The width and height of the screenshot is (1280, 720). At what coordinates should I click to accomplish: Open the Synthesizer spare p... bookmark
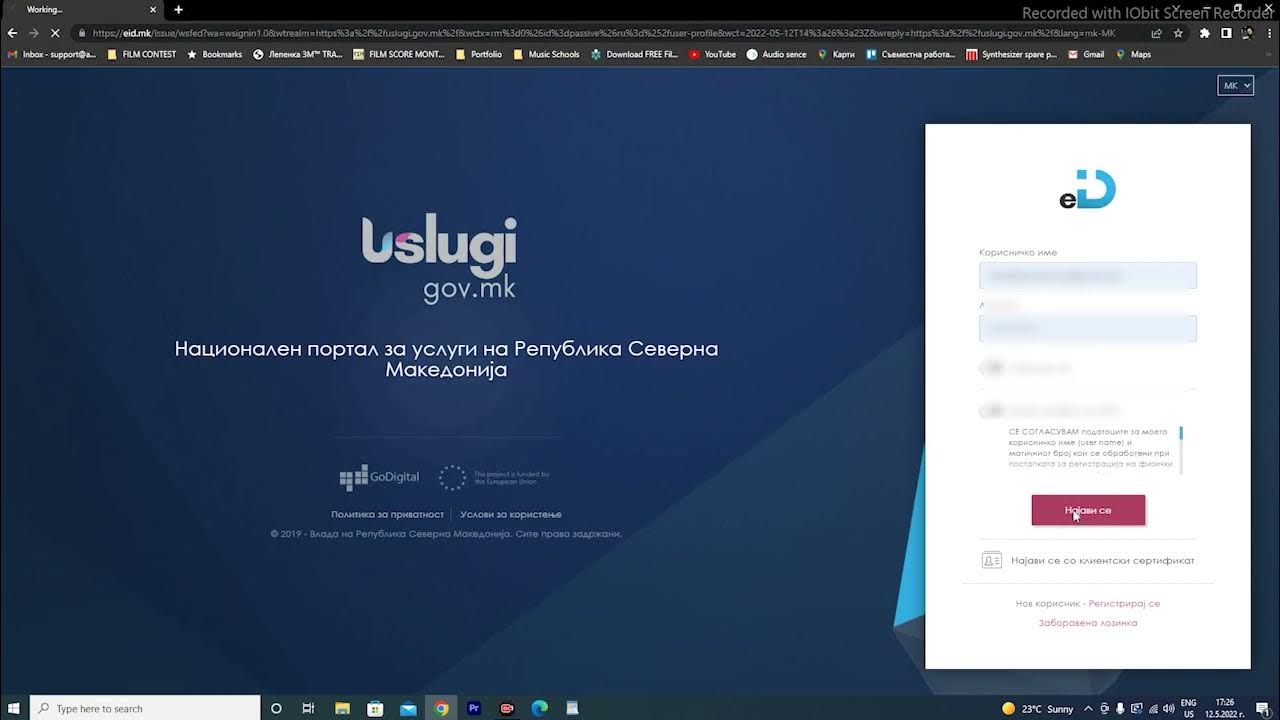(x=1012, y=54)
